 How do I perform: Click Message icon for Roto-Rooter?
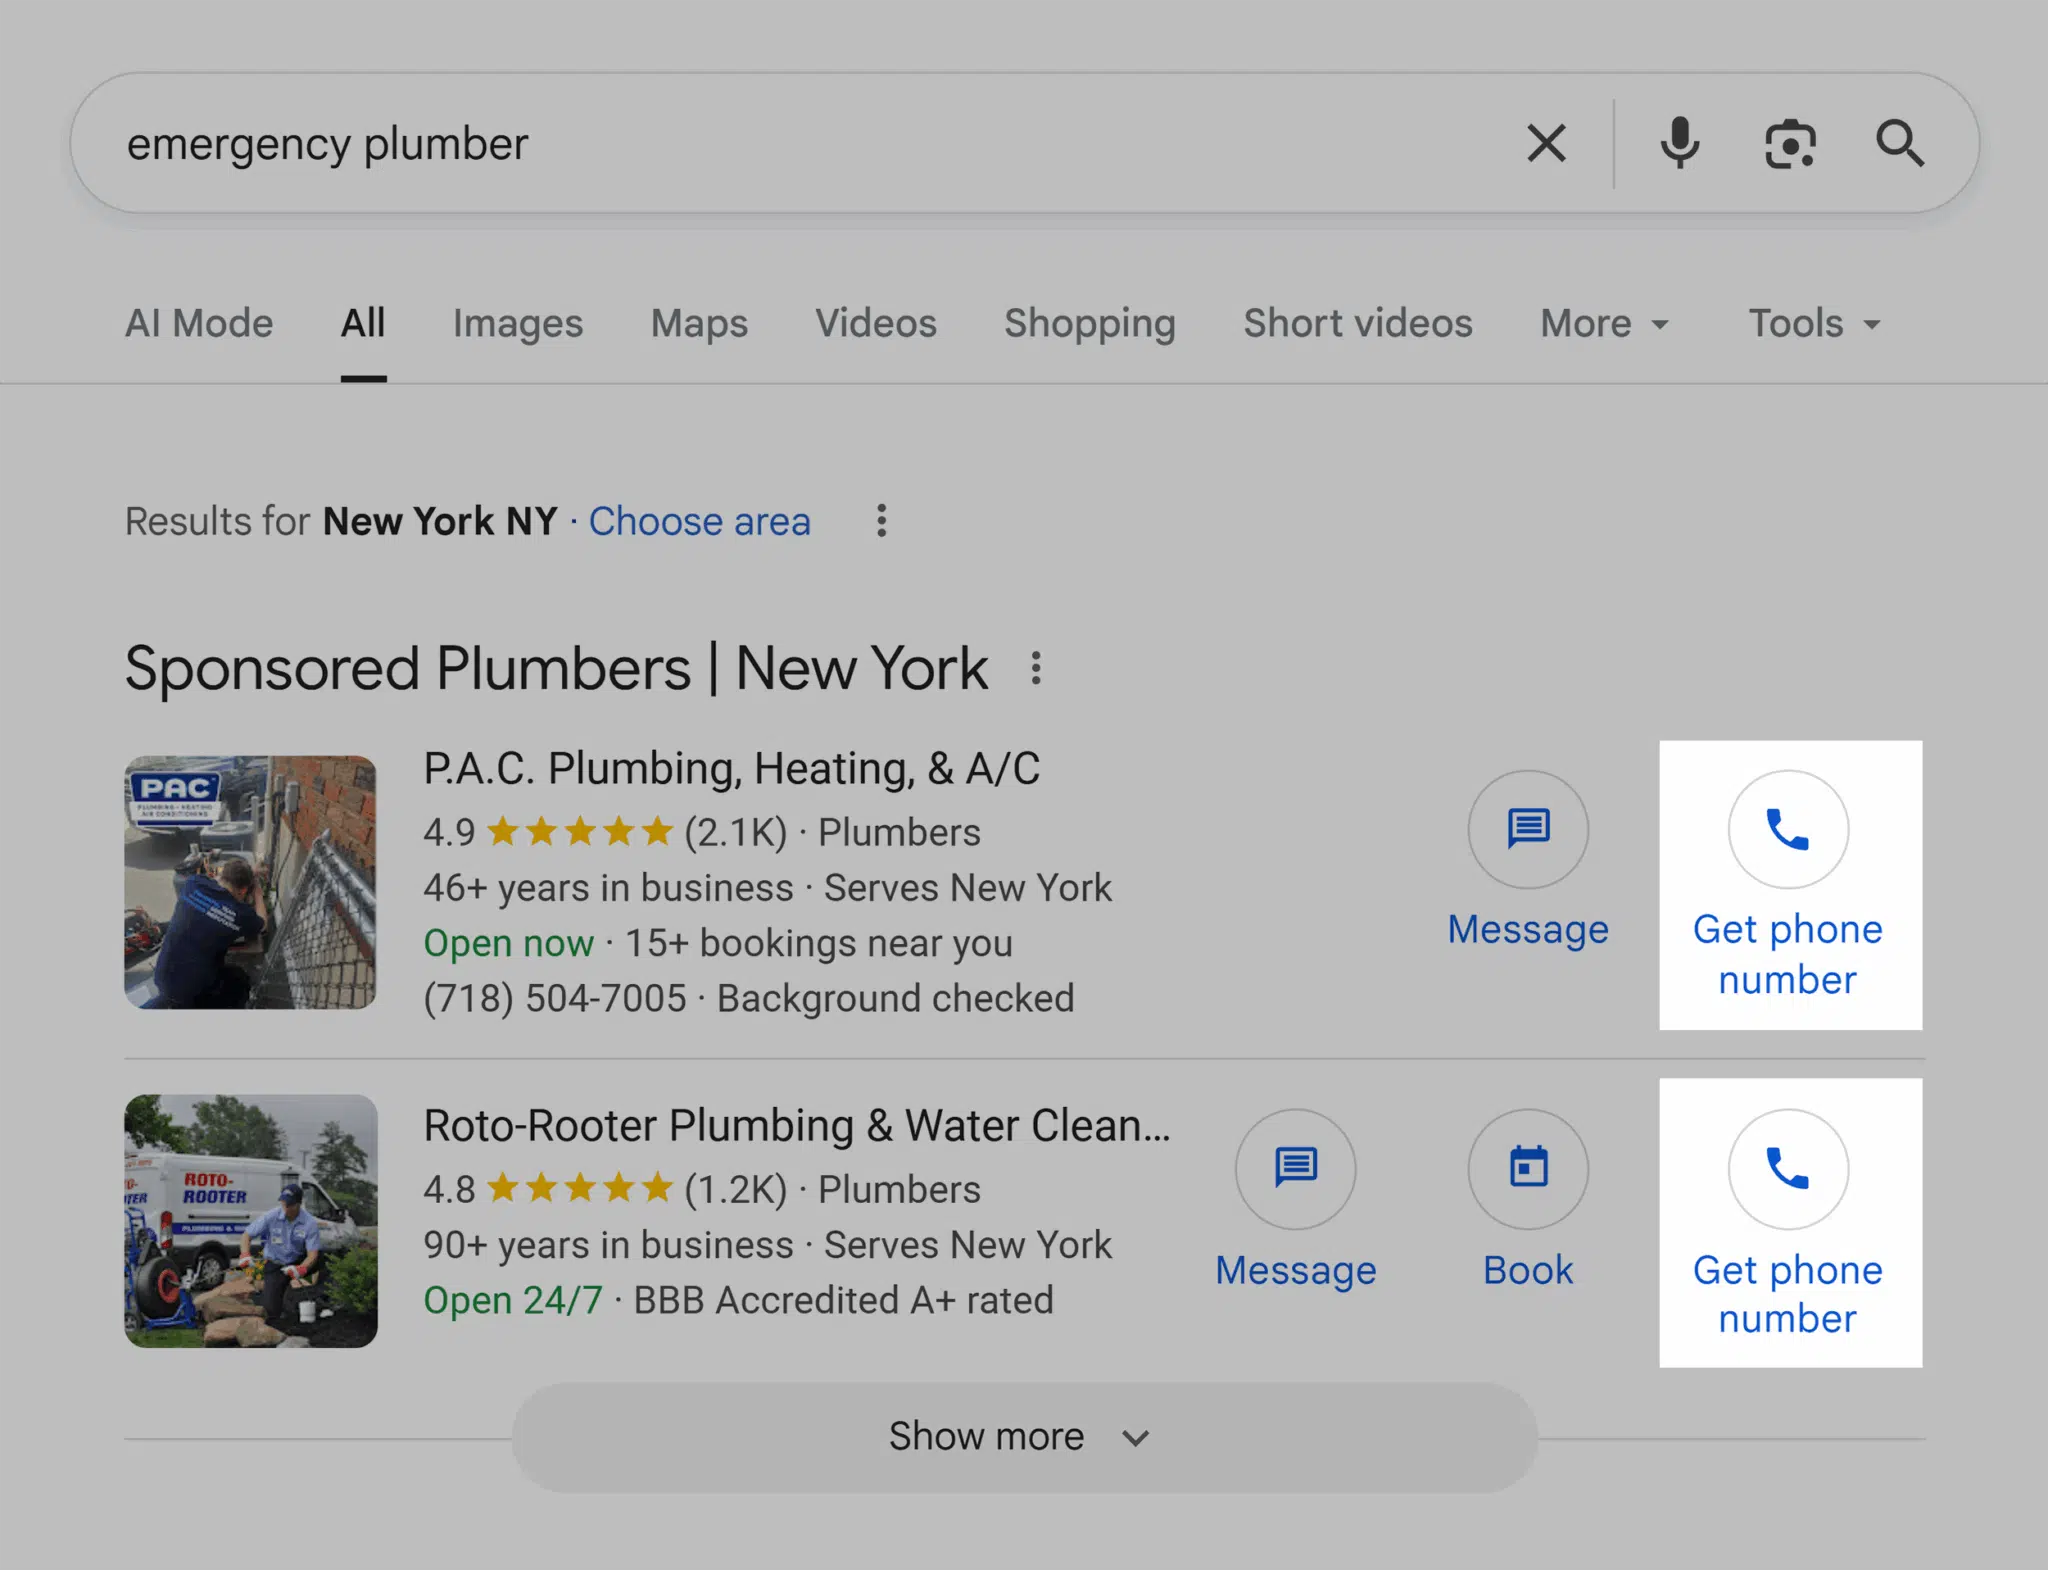coord(1296,1169)
